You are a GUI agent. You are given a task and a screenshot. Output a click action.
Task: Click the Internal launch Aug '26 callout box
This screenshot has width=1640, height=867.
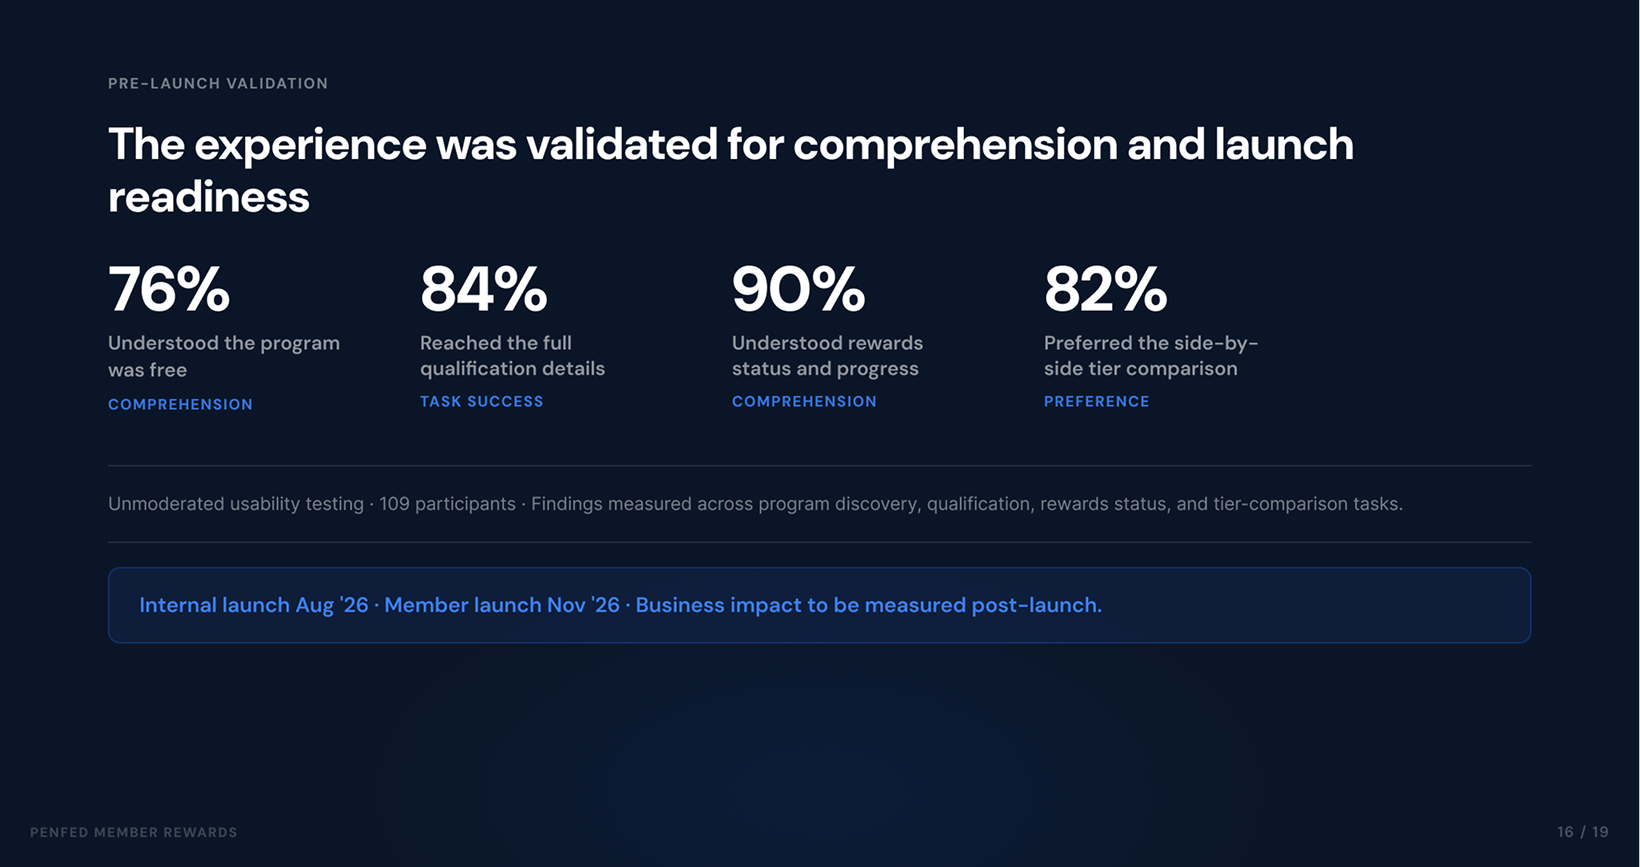tap(819, 605)
